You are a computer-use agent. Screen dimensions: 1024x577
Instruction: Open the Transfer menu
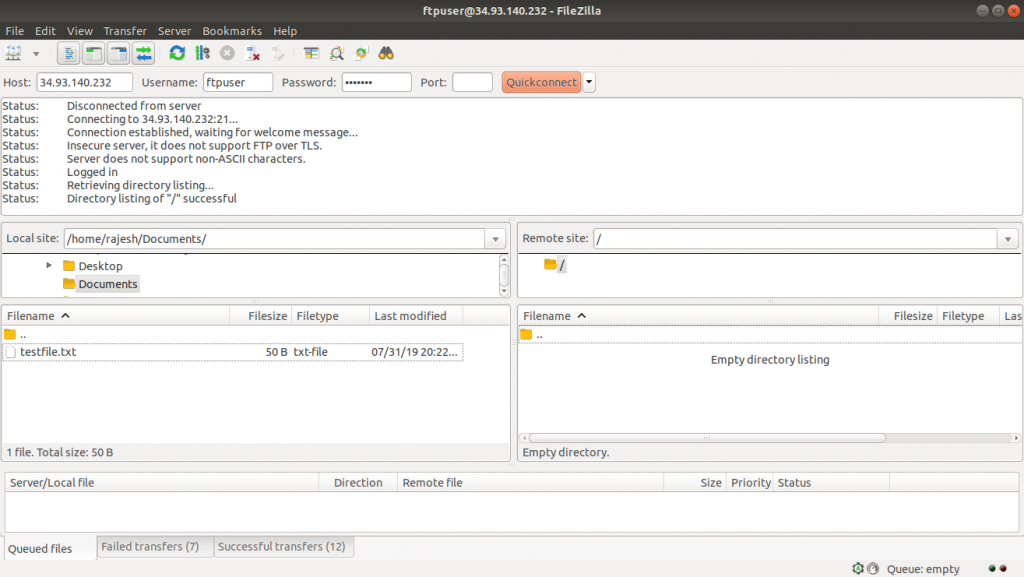point(125,31)
